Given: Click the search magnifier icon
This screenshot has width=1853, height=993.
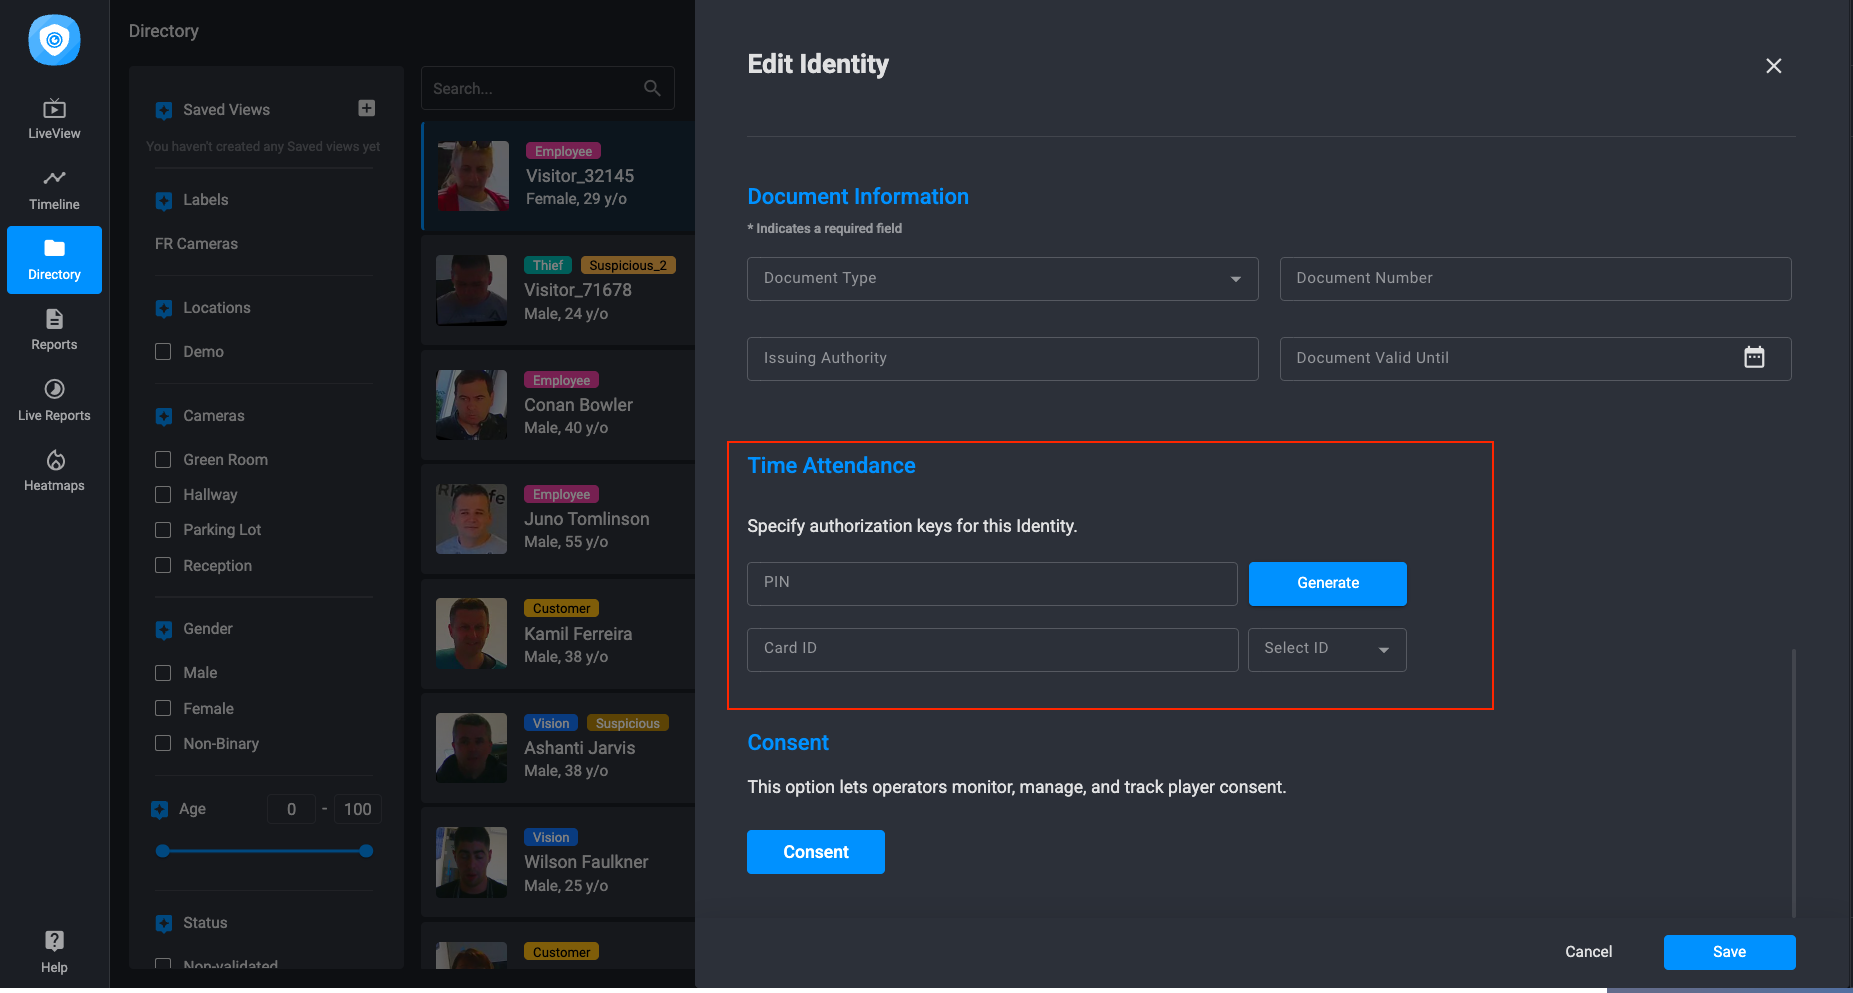Looking at the screenshot, I should (x=652, y=88).
